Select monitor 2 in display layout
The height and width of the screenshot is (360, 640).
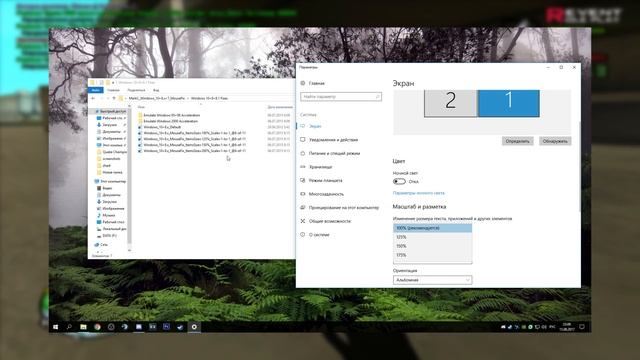pos(451,103)
